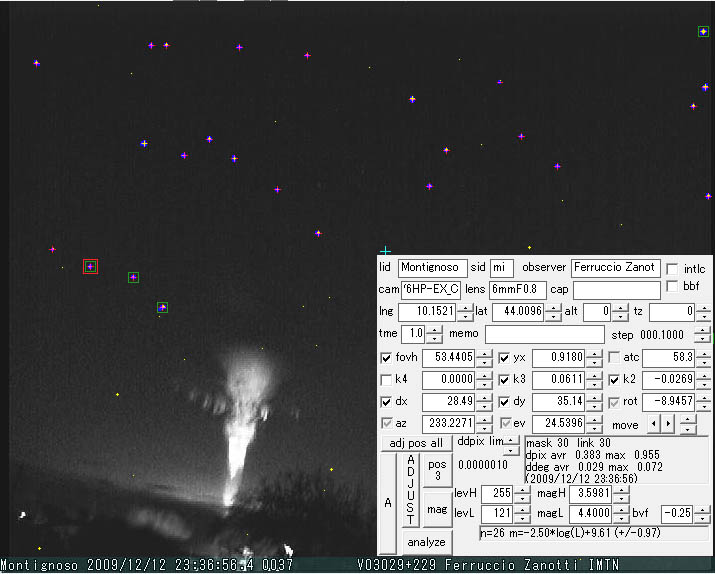Screen dimensions: 715x574
Task: Increase magH with its up arrow
Action: [621, 489]
